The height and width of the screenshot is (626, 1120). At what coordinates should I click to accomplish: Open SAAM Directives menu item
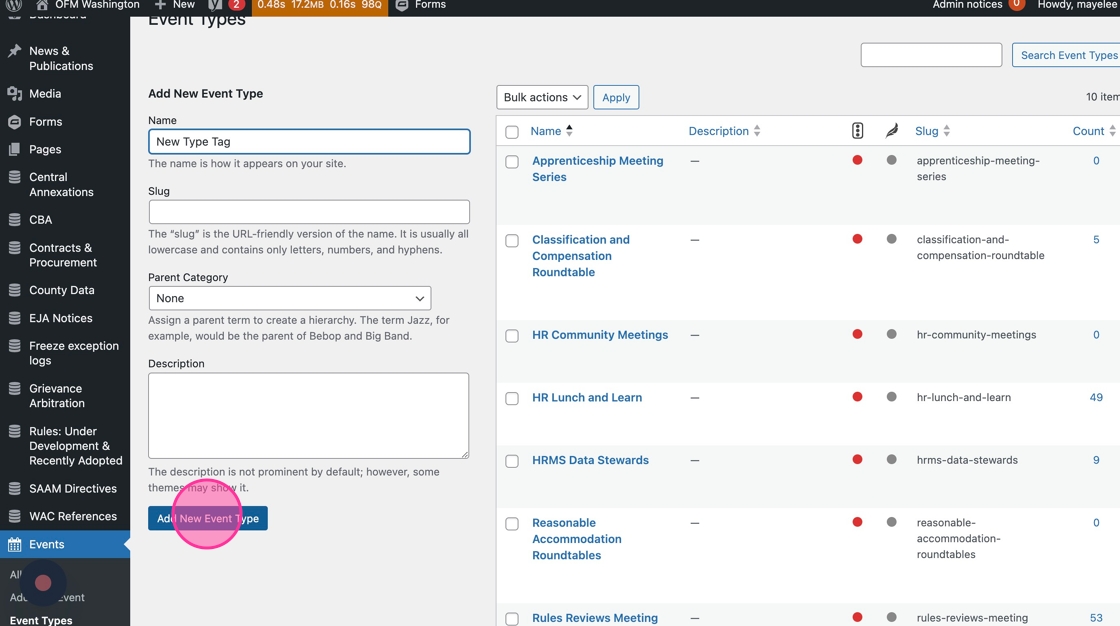(x=72, y=488)
